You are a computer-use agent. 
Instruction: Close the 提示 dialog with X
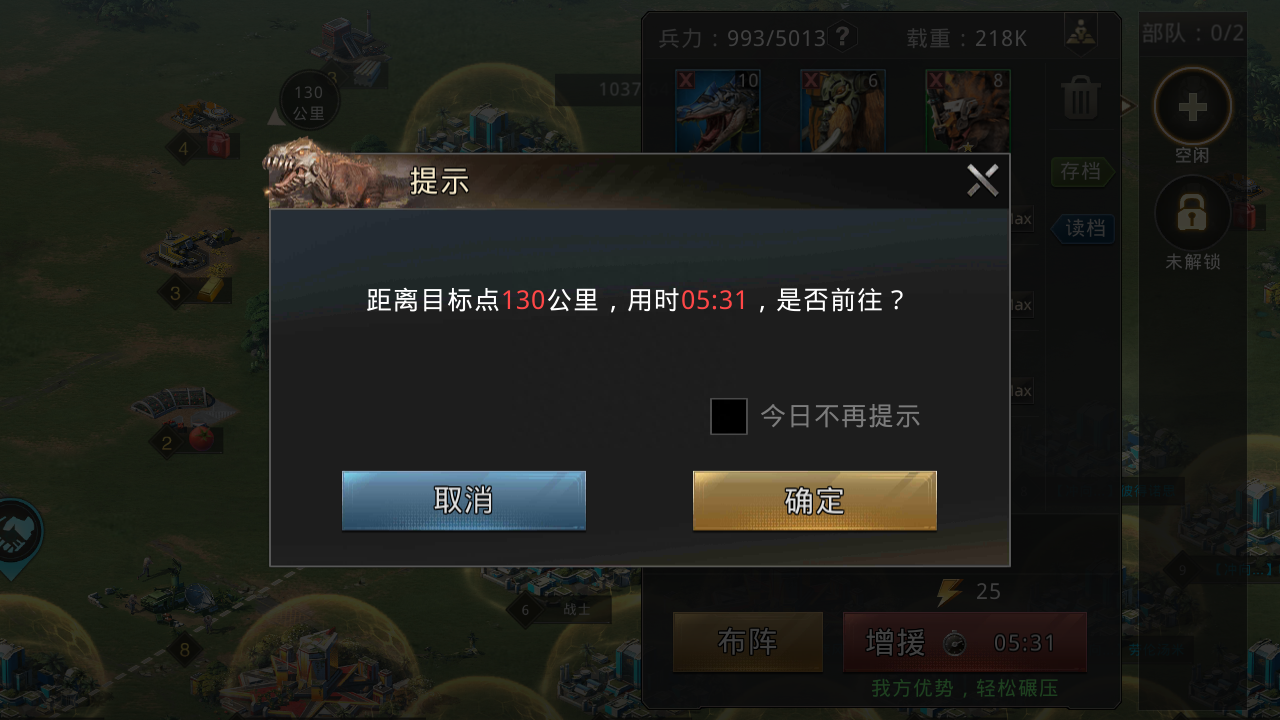[x=983, y=181]
